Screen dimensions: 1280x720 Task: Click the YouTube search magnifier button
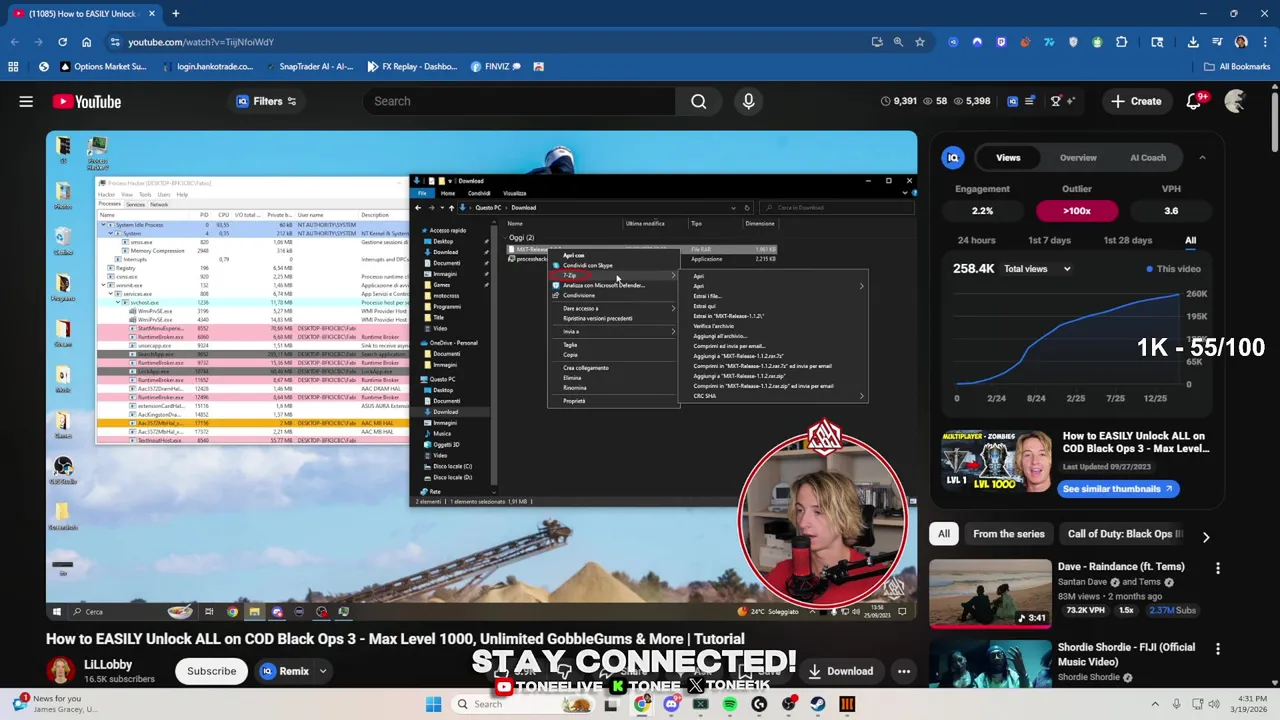coord(698,101)
